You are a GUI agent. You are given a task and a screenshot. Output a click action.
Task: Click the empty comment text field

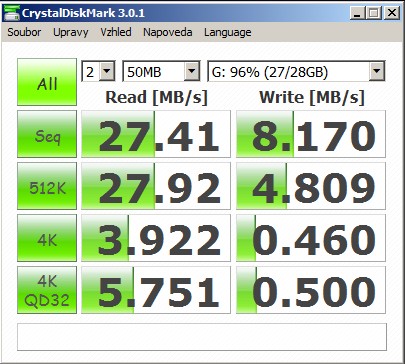tap(202, 337)
